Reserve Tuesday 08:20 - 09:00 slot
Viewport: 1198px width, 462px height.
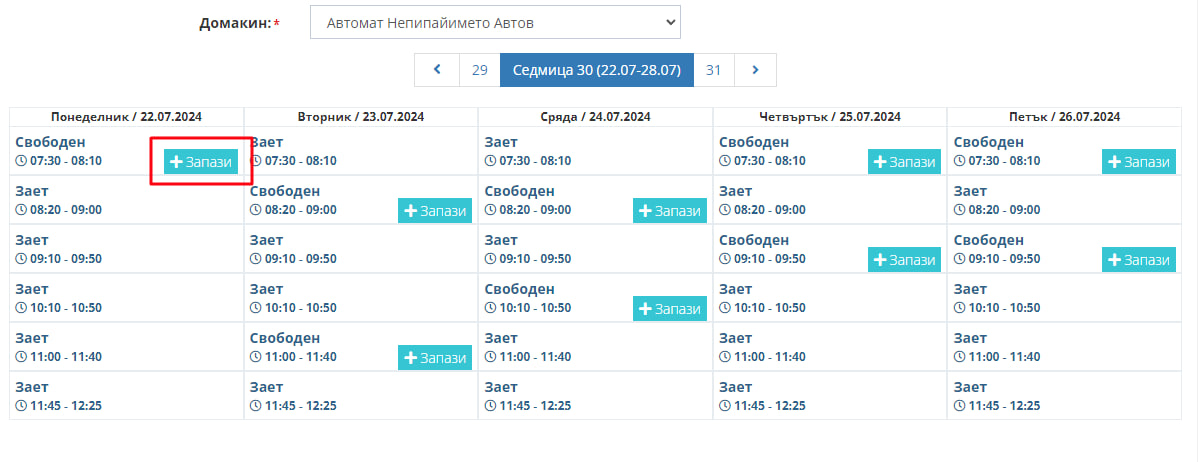435,211
